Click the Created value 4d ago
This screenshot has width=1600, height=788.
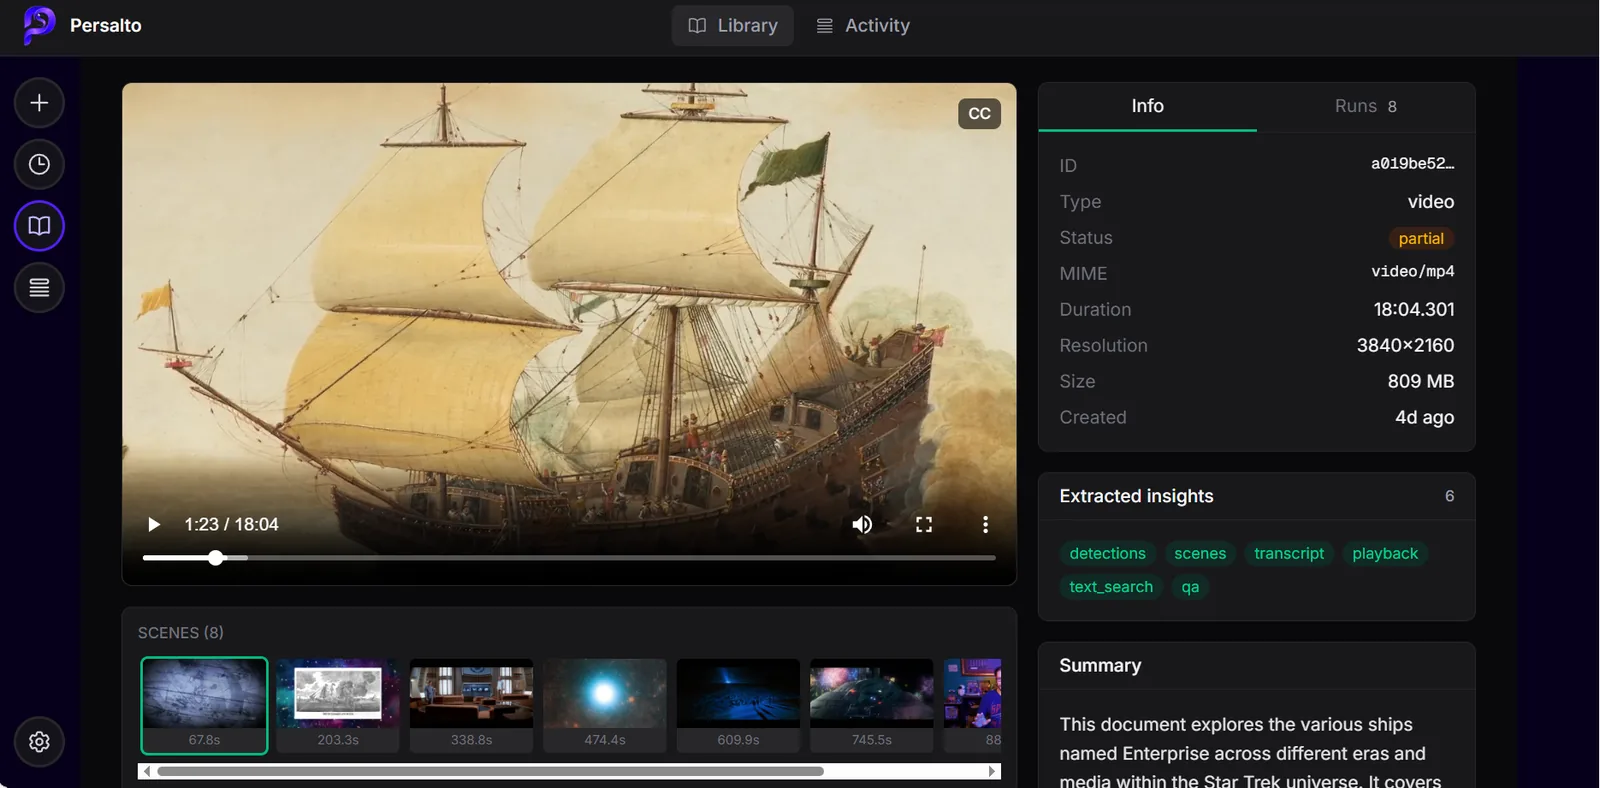[1424, 418]
